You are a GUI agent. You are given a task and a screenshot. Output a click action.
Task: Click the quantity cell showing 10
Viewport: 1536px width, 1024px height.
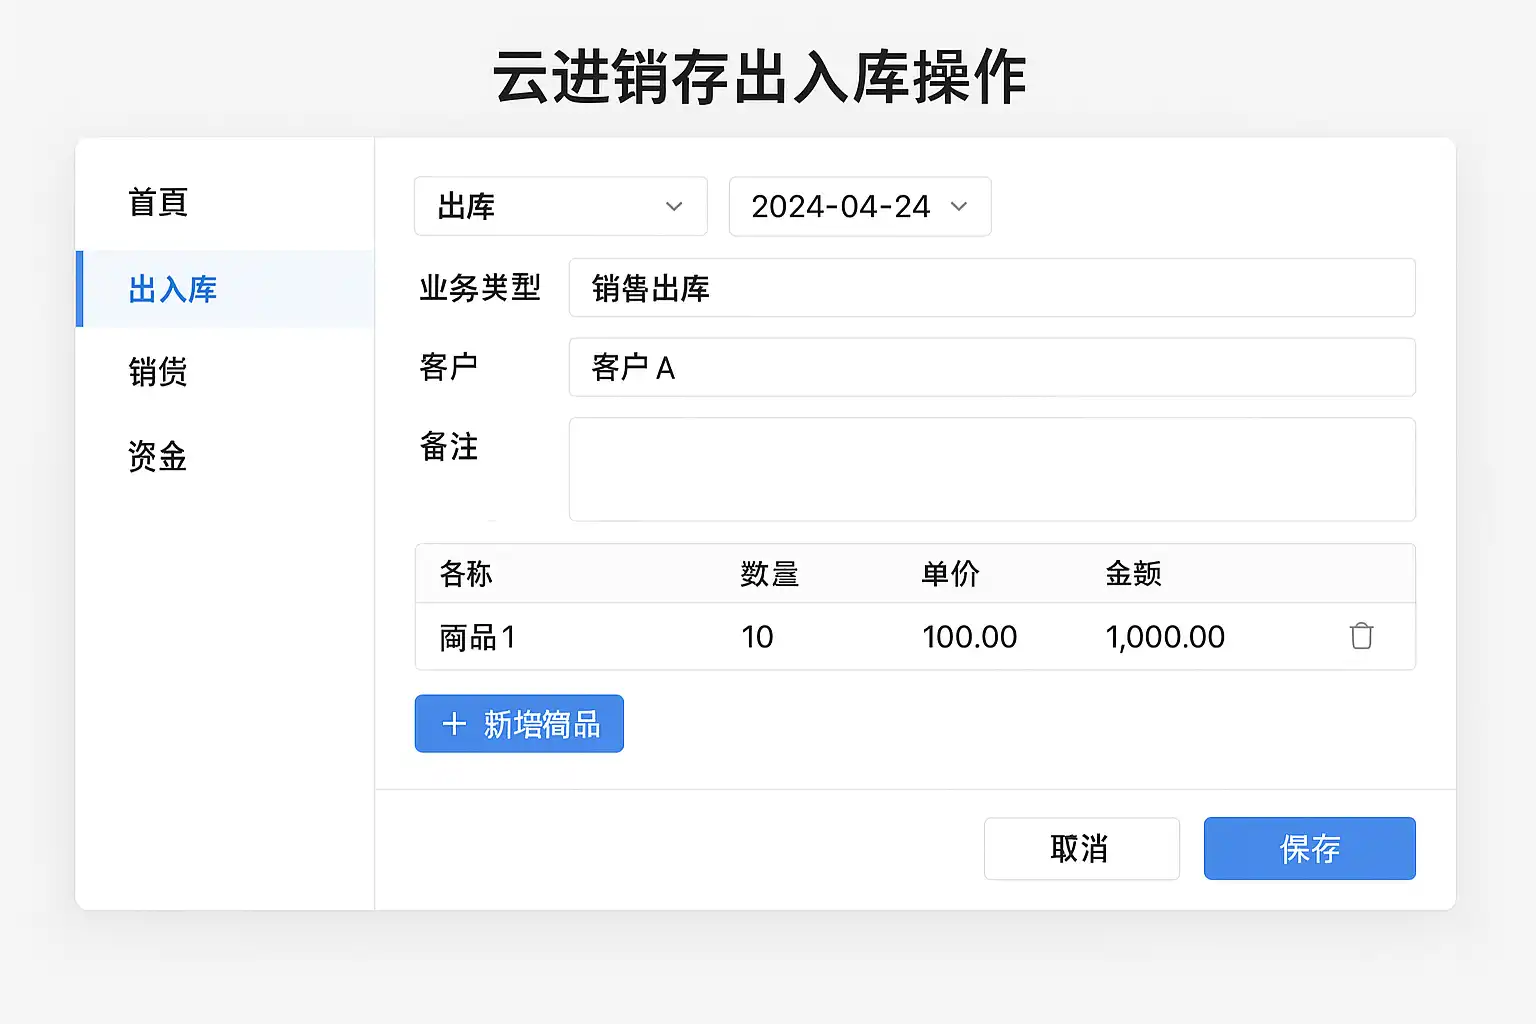click(757, 637)
